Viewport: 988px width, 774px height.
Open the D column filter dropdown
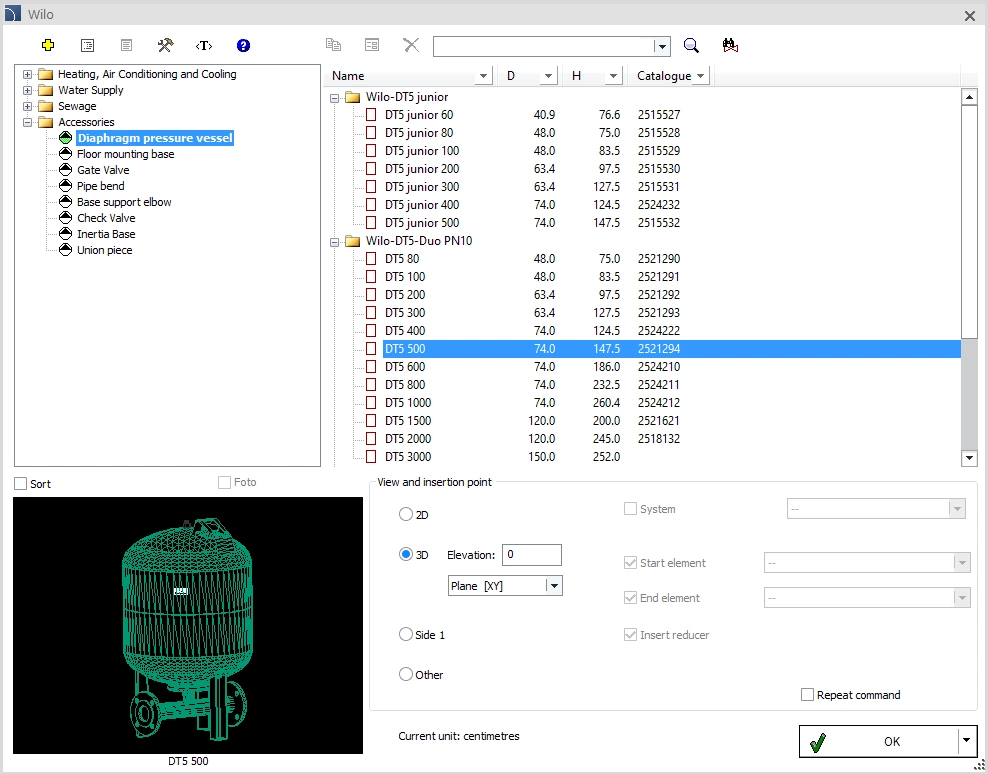tap(548, 76)
